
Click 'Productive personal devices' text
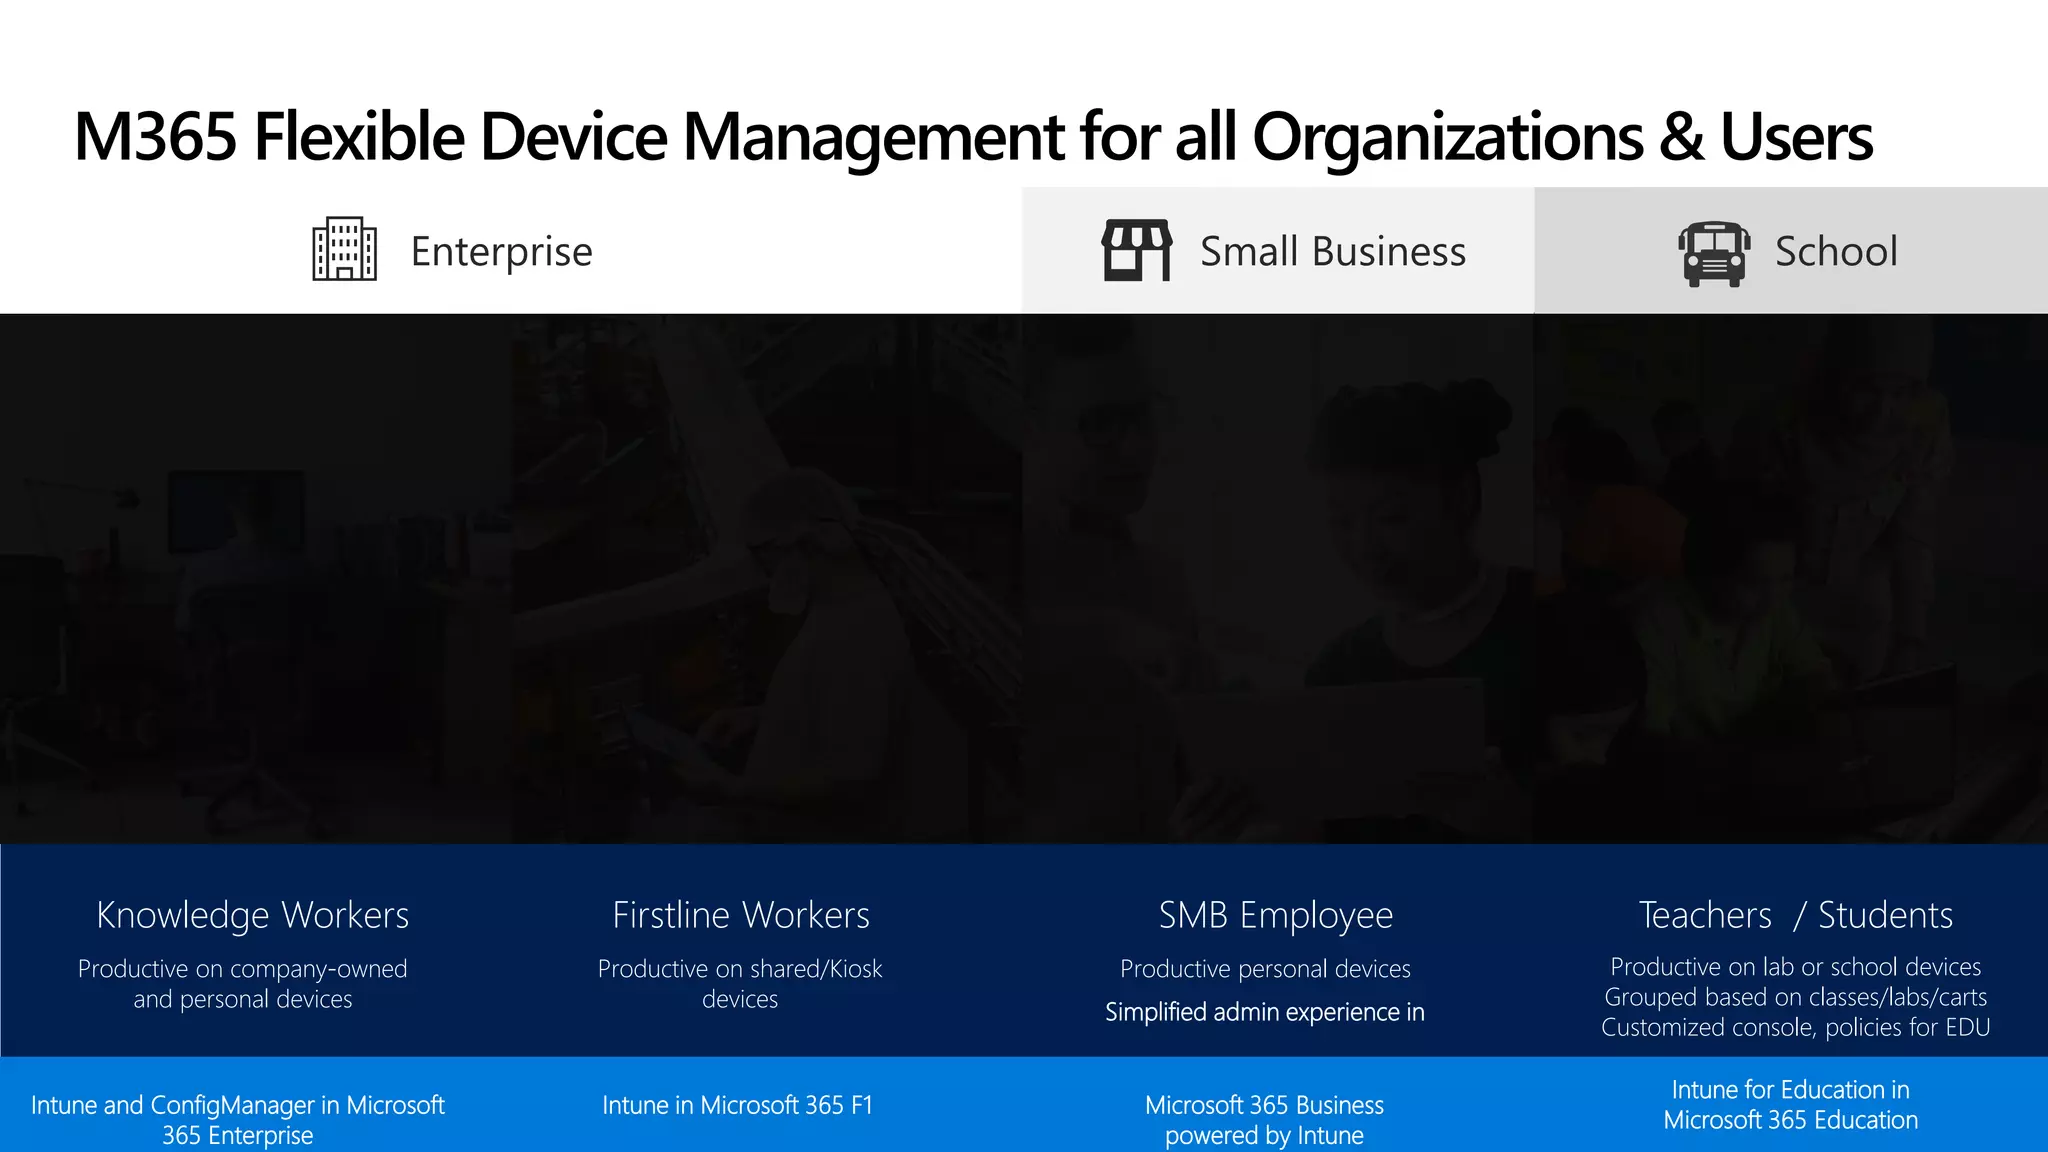tap(1265, 969)
